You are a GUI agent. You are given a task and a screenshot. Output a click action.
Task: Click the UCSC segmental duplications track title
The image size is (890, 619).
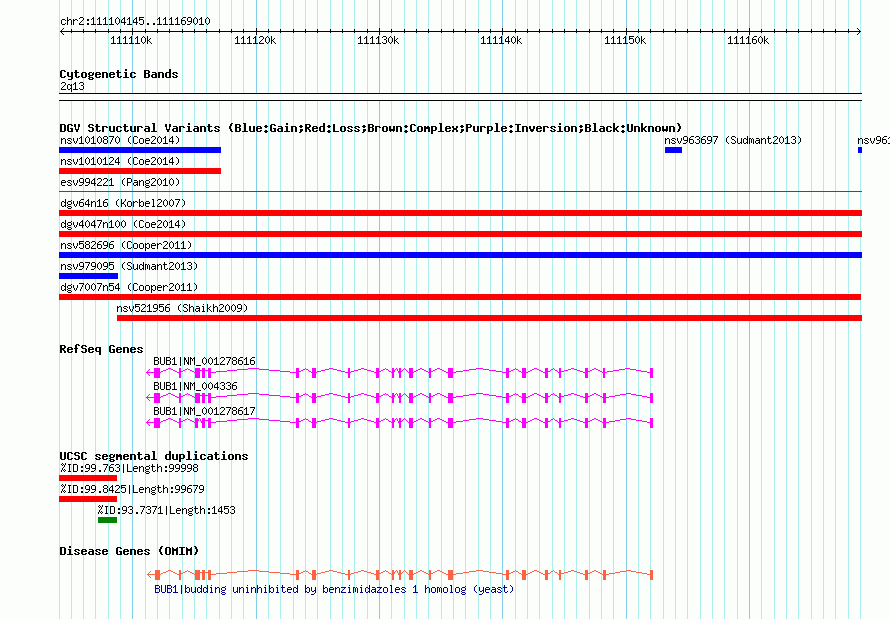click(x=154, y=456)
